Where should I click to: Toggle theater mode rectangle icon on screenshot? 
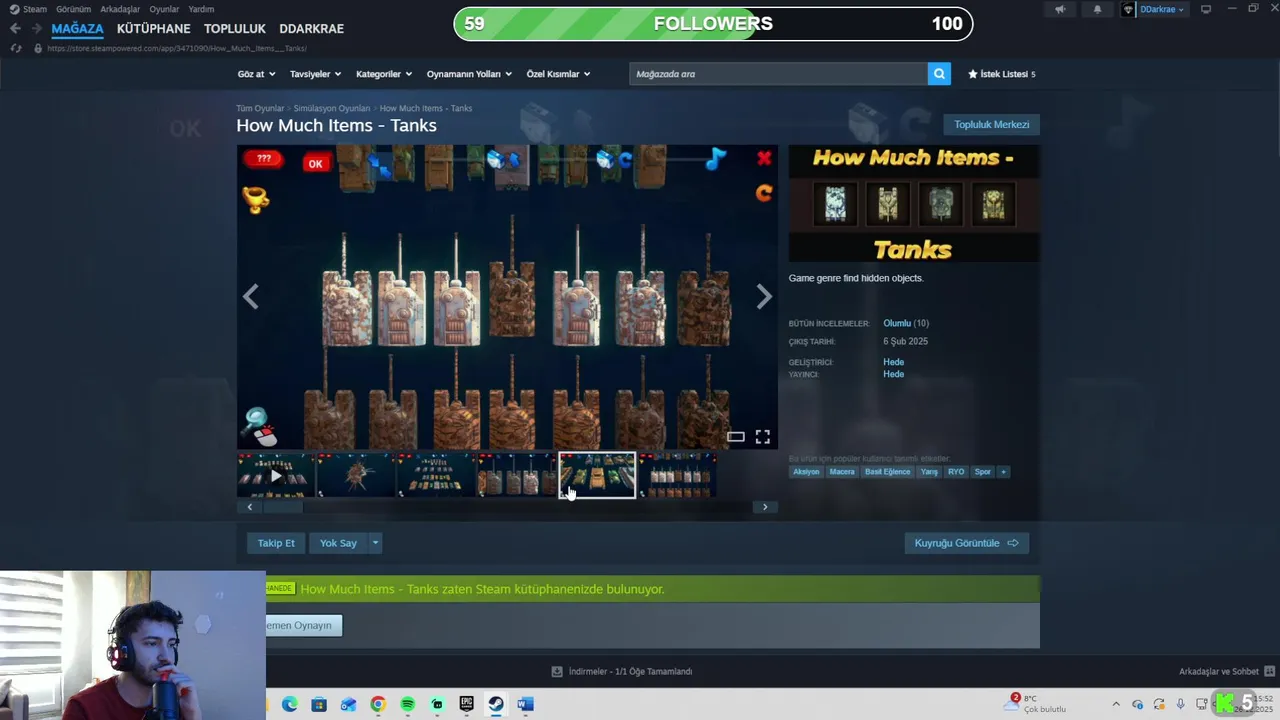point(735,436)
